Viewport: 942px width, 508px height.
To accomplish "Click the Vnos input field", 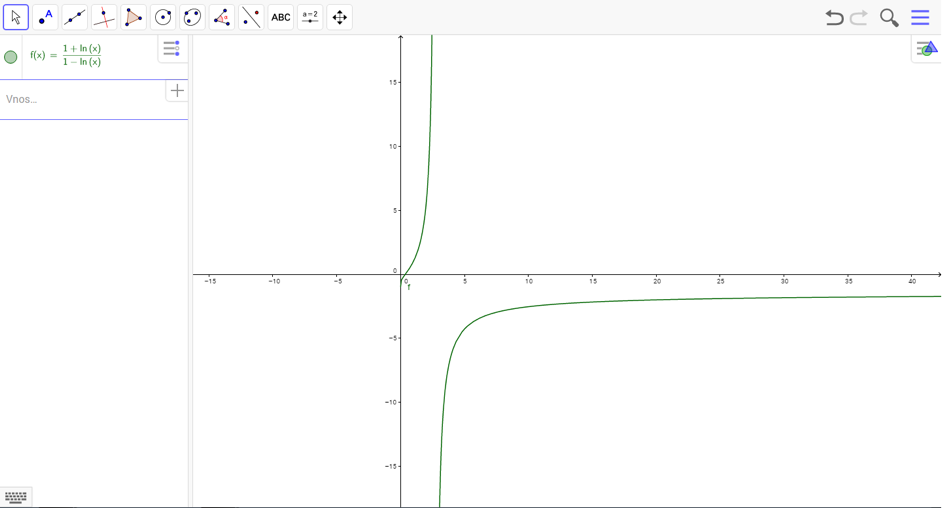I will tap(80, 99).
